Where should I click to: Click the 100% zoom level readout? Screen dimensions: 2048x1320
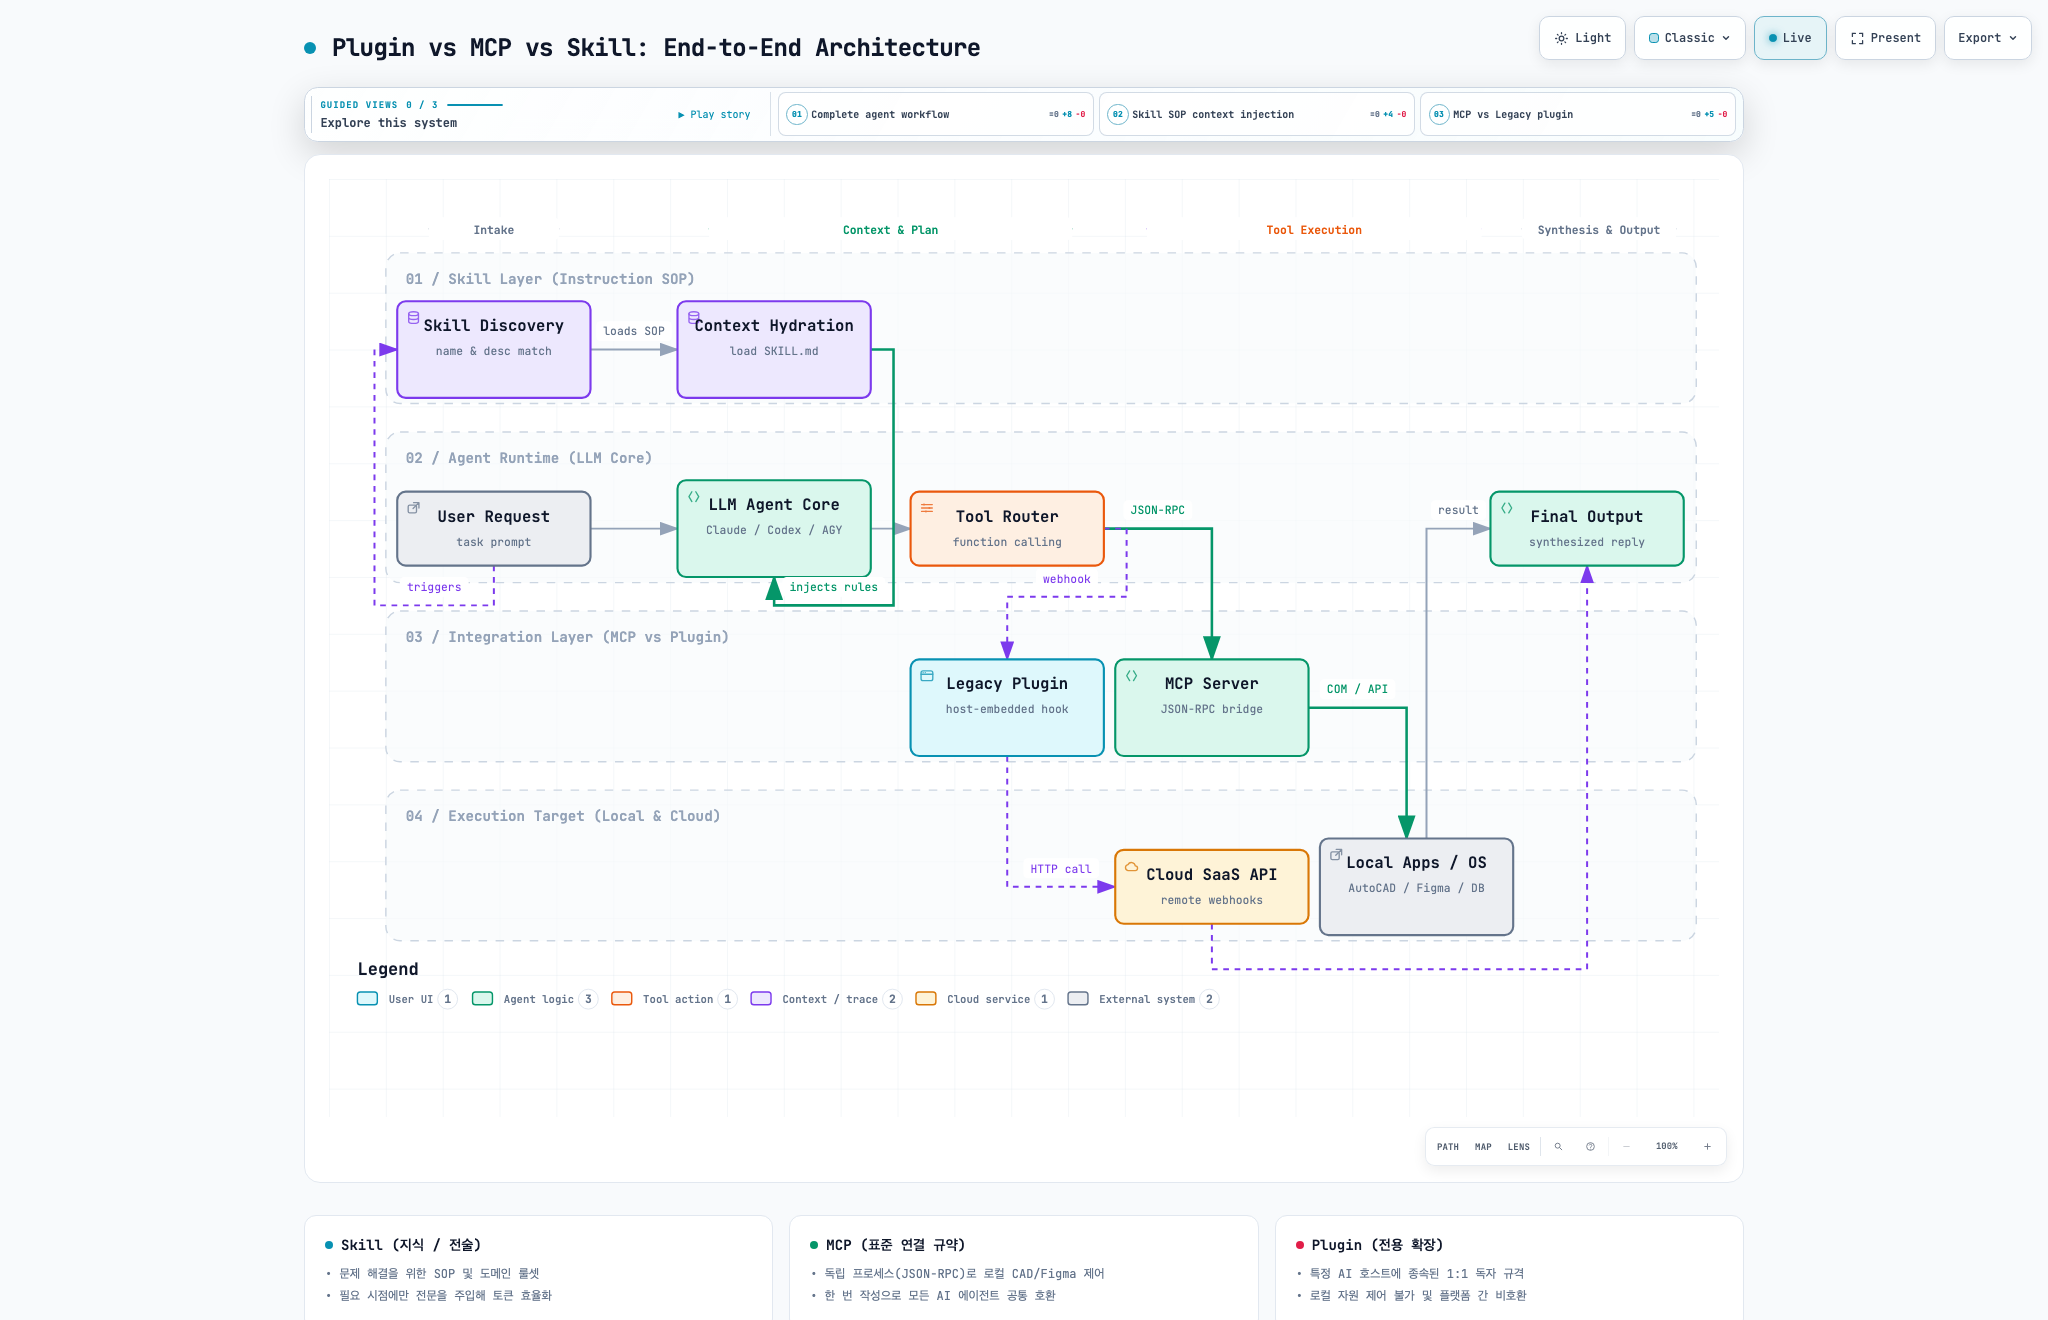click(x=1667, y=1147)
